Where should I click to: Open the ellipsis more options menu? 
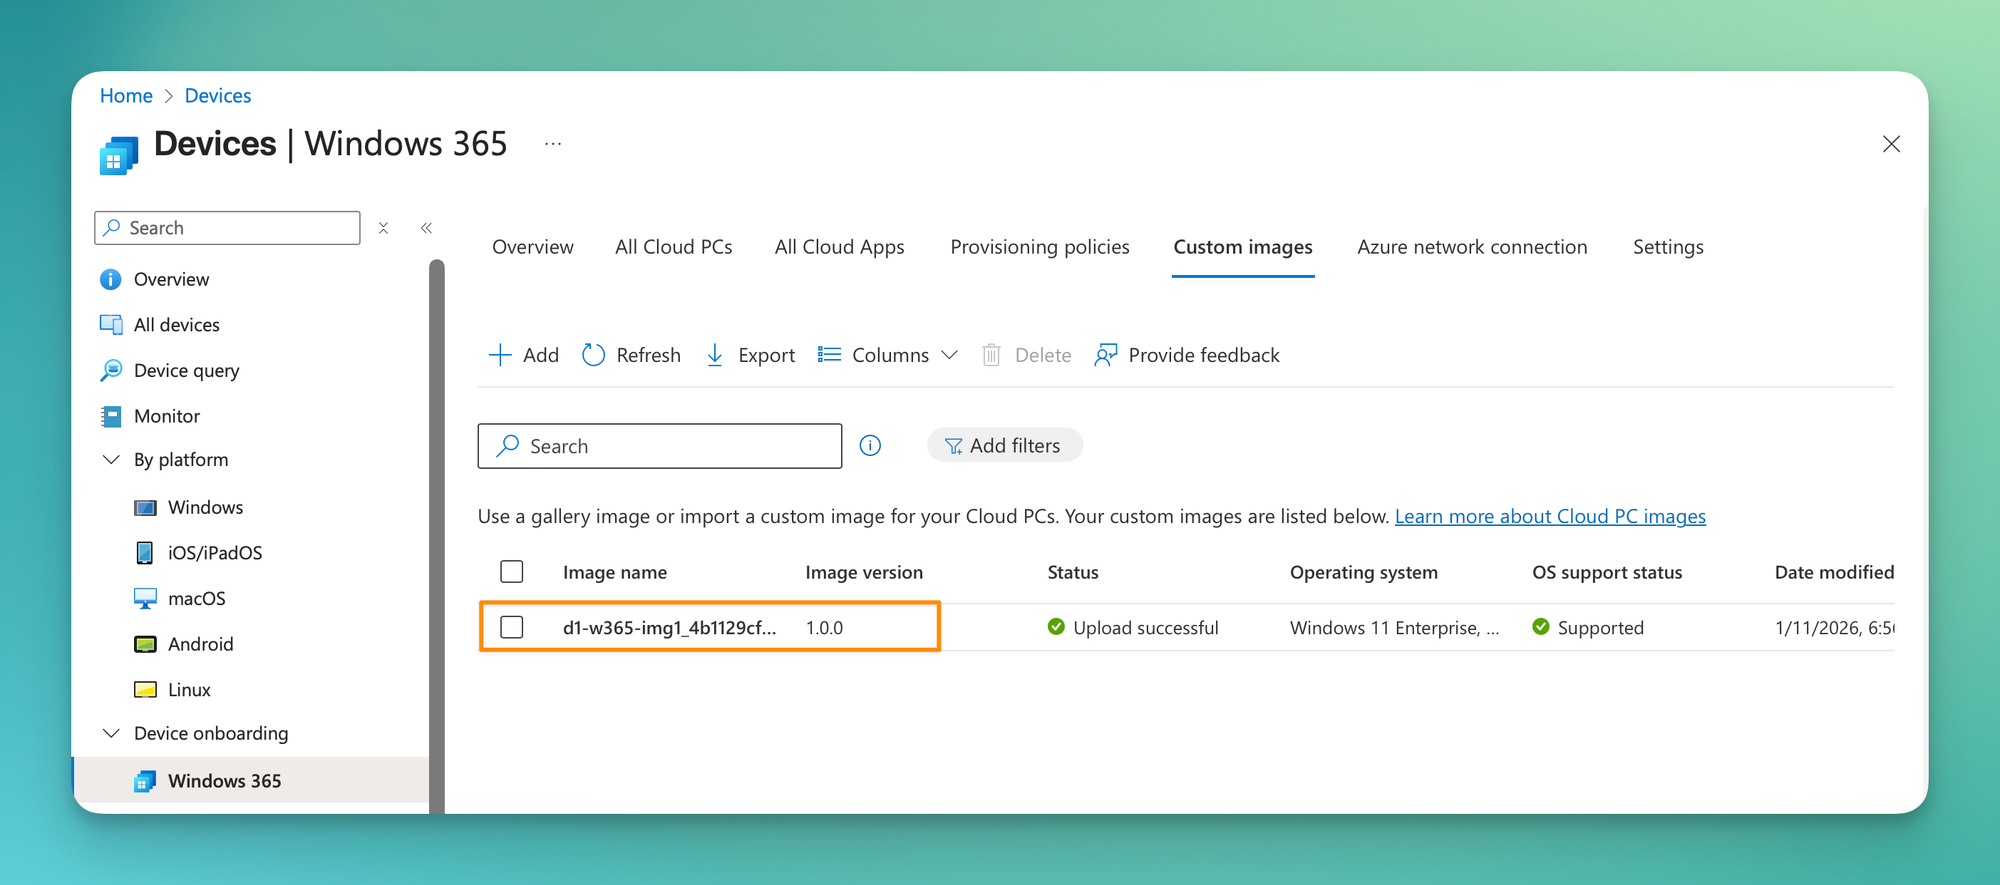pos(553,144)
